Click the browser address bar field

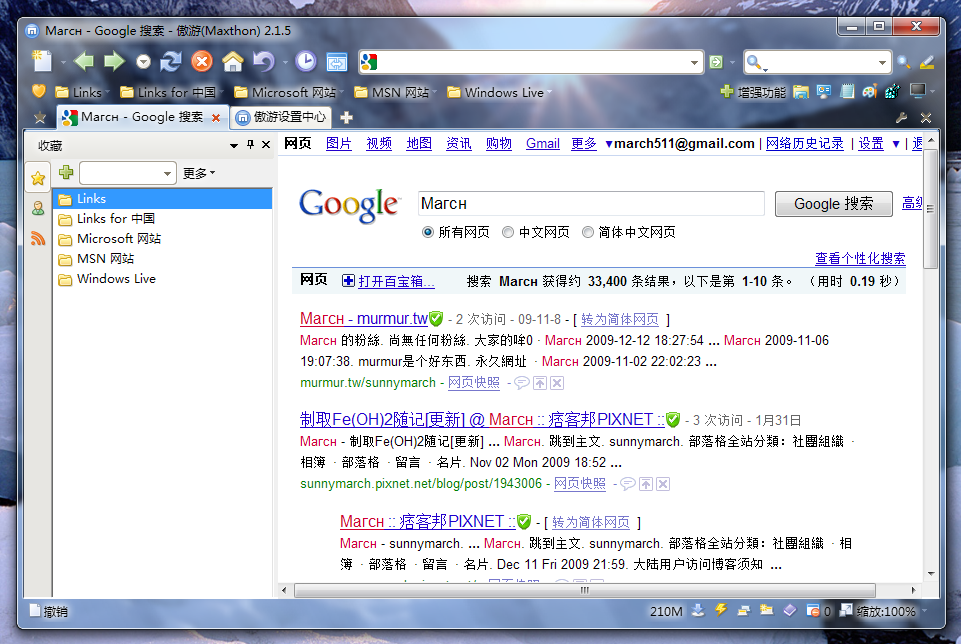532,62
